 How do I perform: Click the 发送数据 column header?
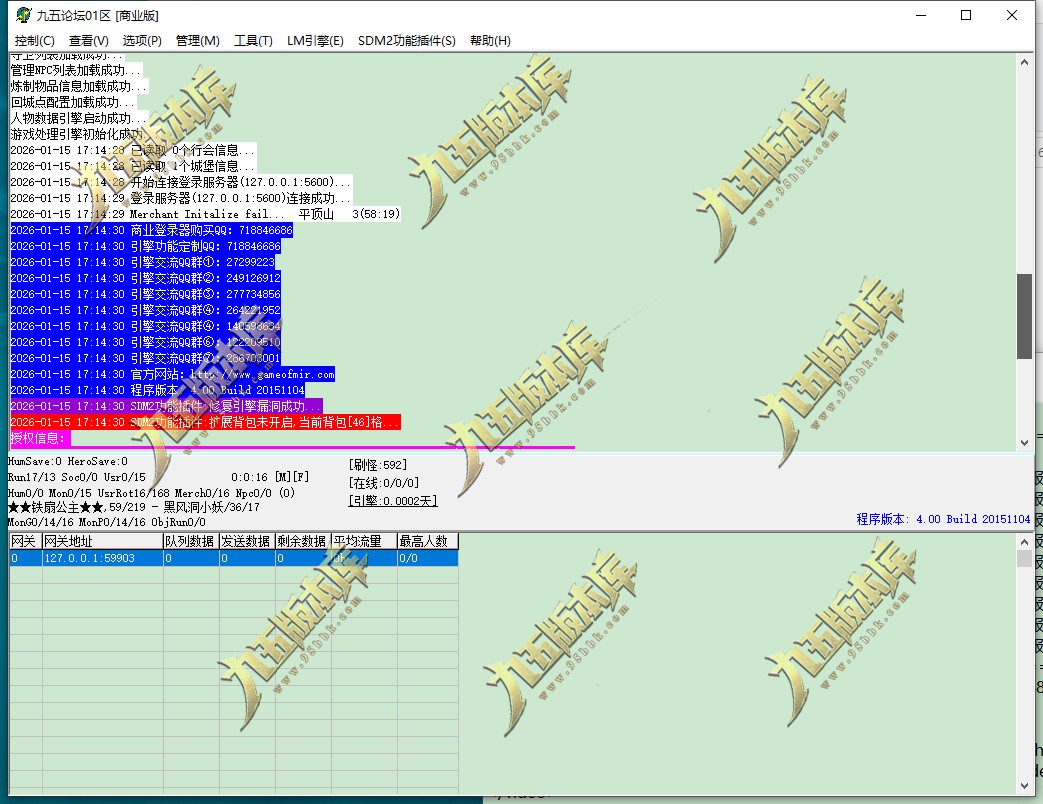(x=247, y=541)
